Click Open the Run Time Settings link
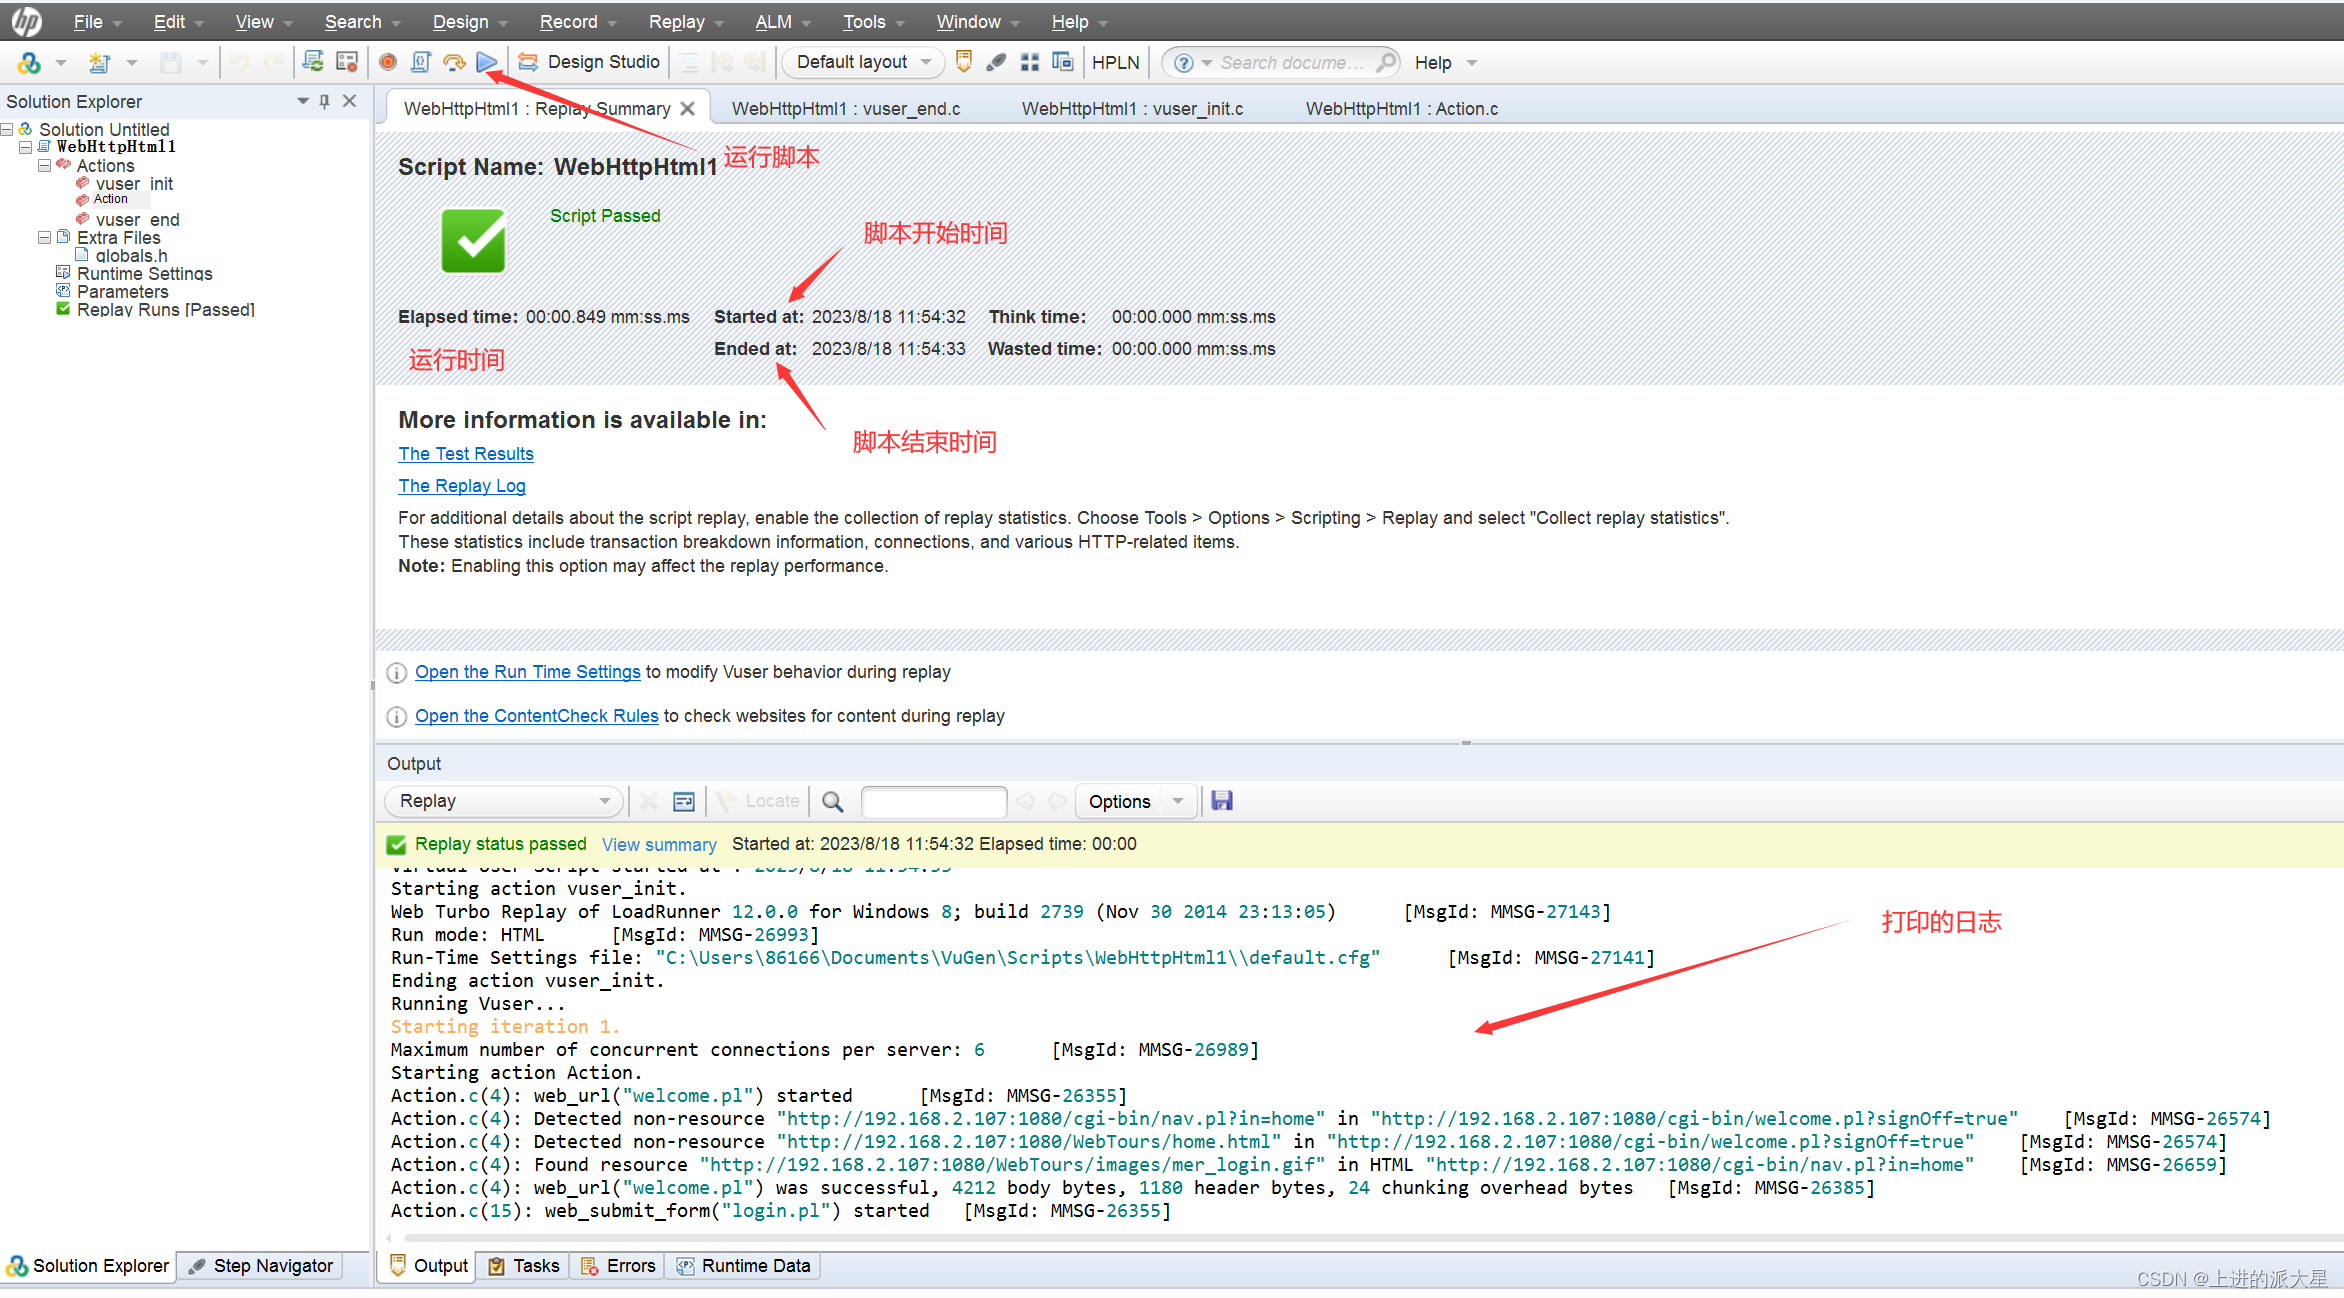 tap(527, 672)
